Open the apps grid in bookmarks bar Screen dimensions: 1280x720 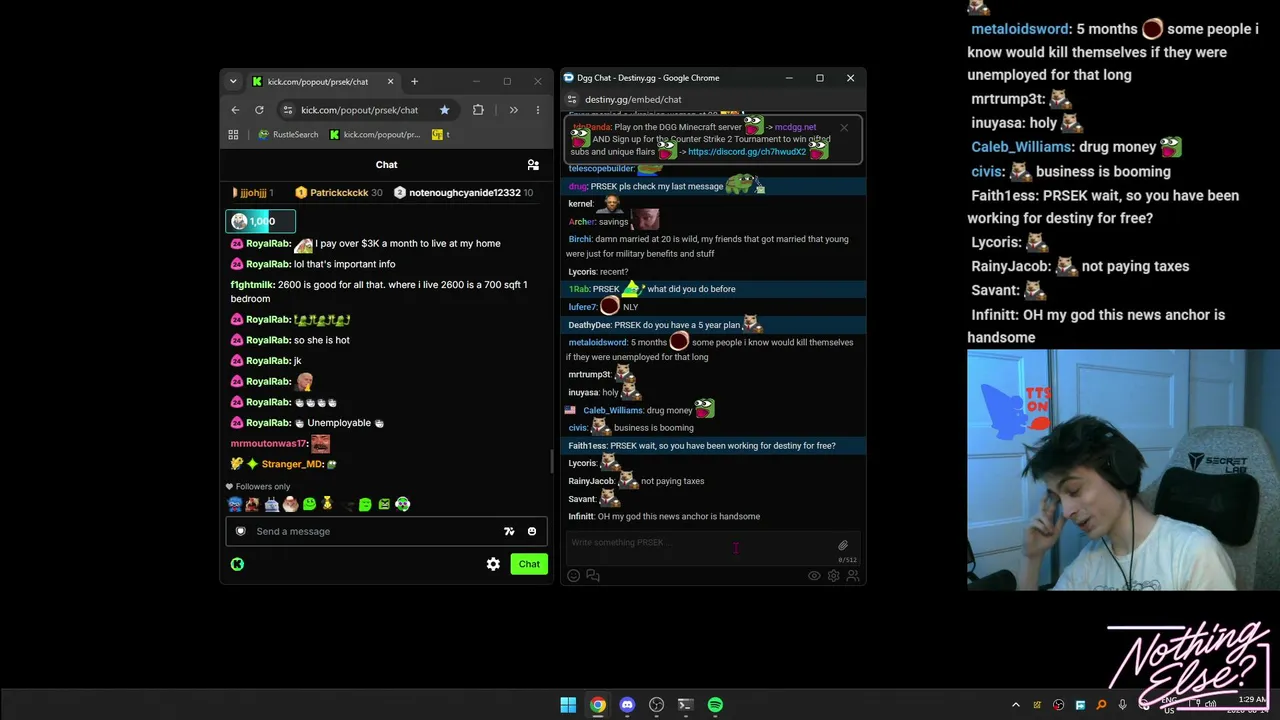[x=233, y=134]
